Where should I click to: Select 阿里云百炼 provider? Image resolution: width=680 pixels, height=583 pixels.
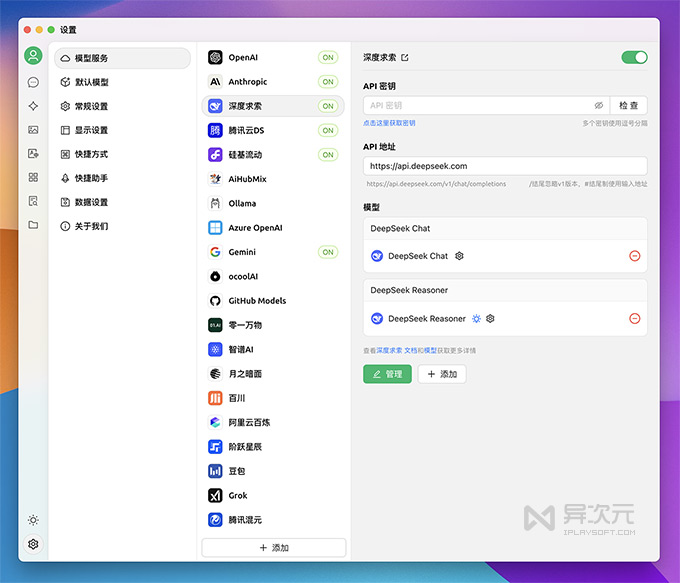273,422
